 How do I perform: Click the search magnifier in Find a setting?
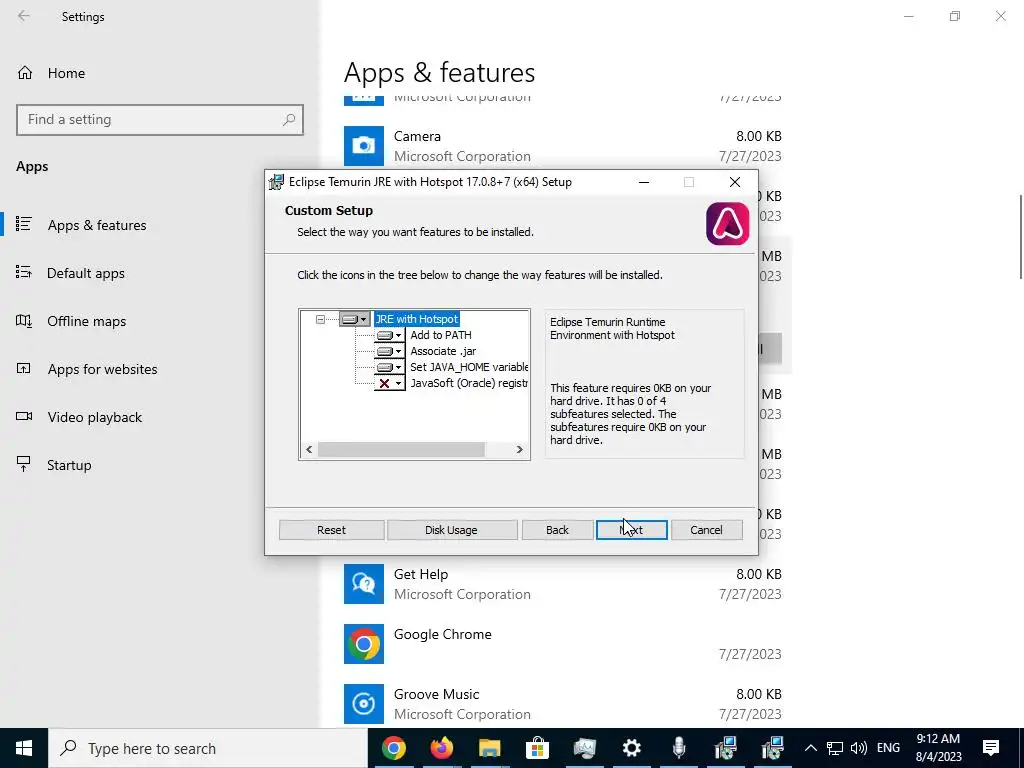(289, 120)
